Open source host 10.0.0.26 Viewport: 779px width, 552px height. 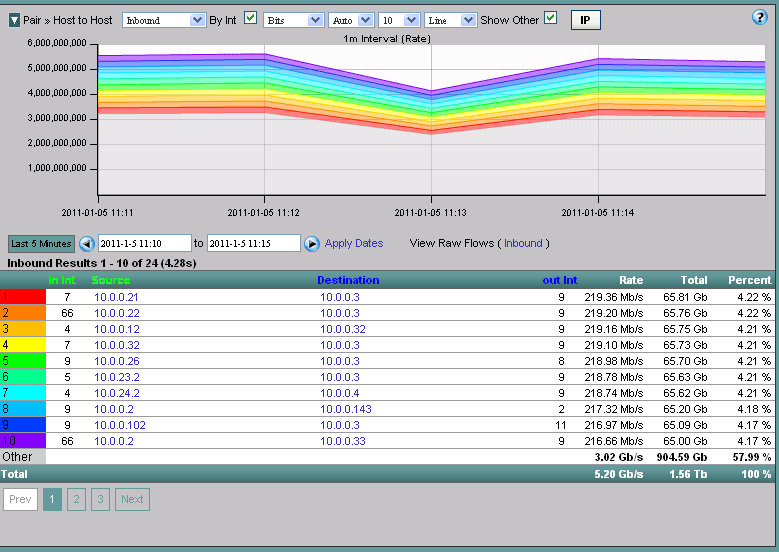117,361
